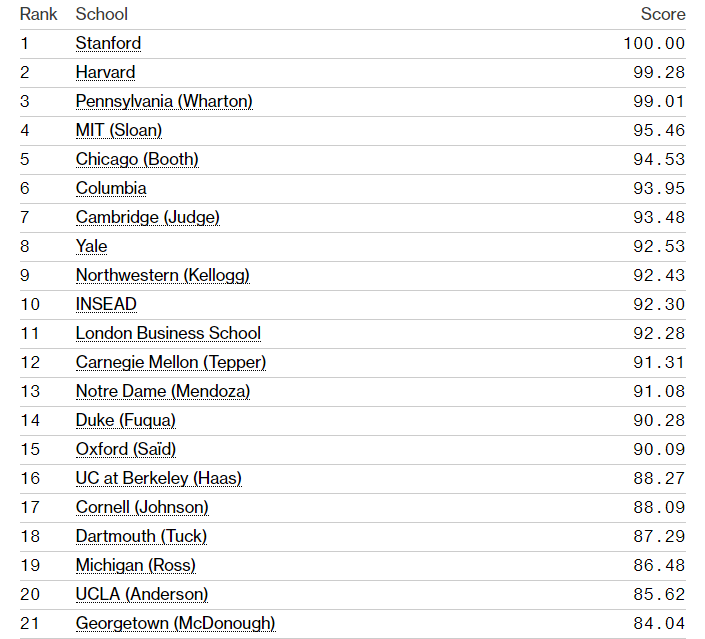Viewport: 705px width, 639px height.
Task: Open Pennsylvania (Wharton) school page
Action: click(x=164, y=101)
